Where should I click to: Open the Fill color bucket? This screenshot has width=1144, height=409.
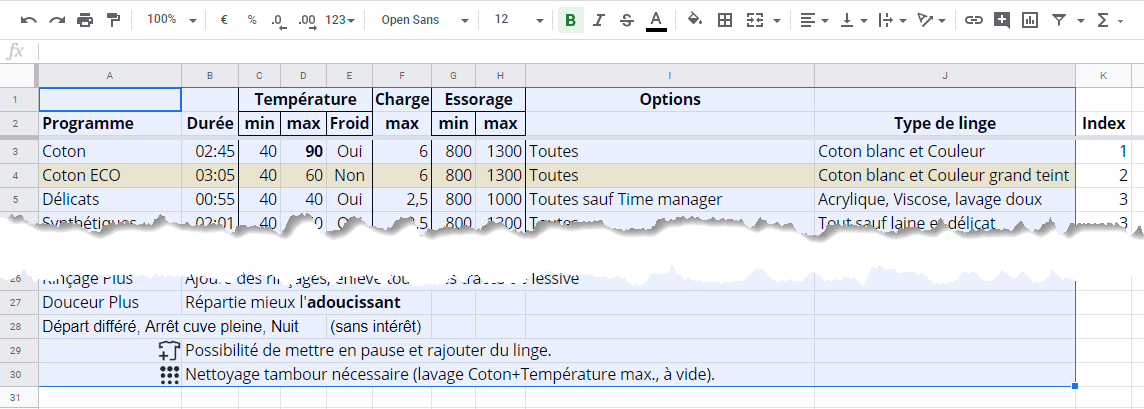(x=695, y=20)
